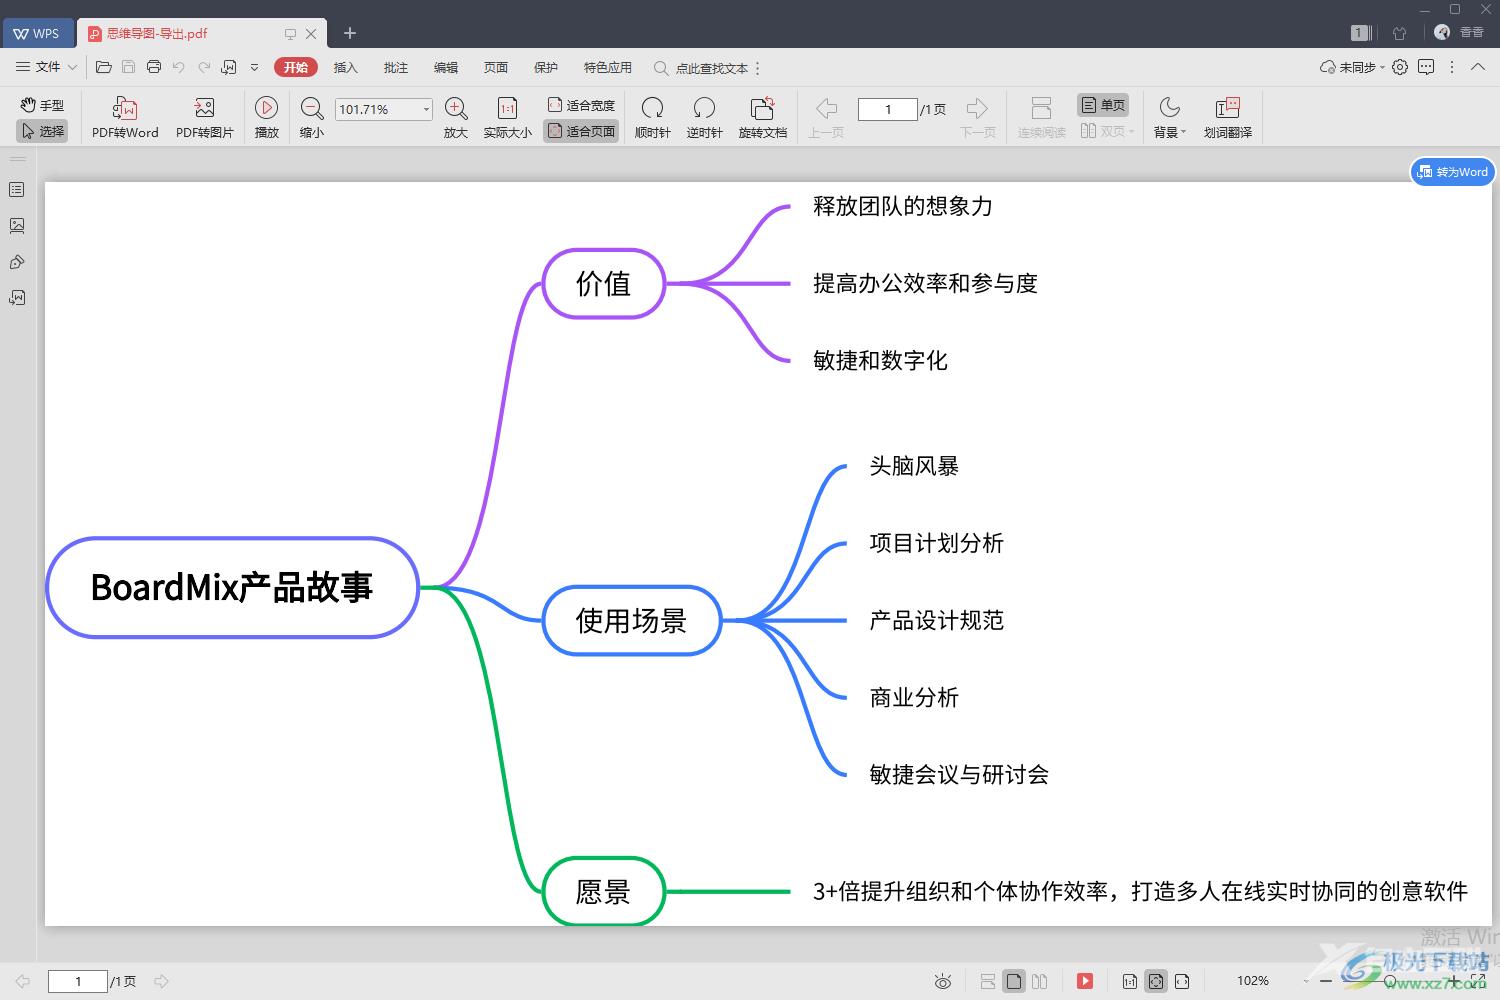Click the skin shirt icon in title bar
The width and height of the screenshot is (1500, 1000).
1399,33
